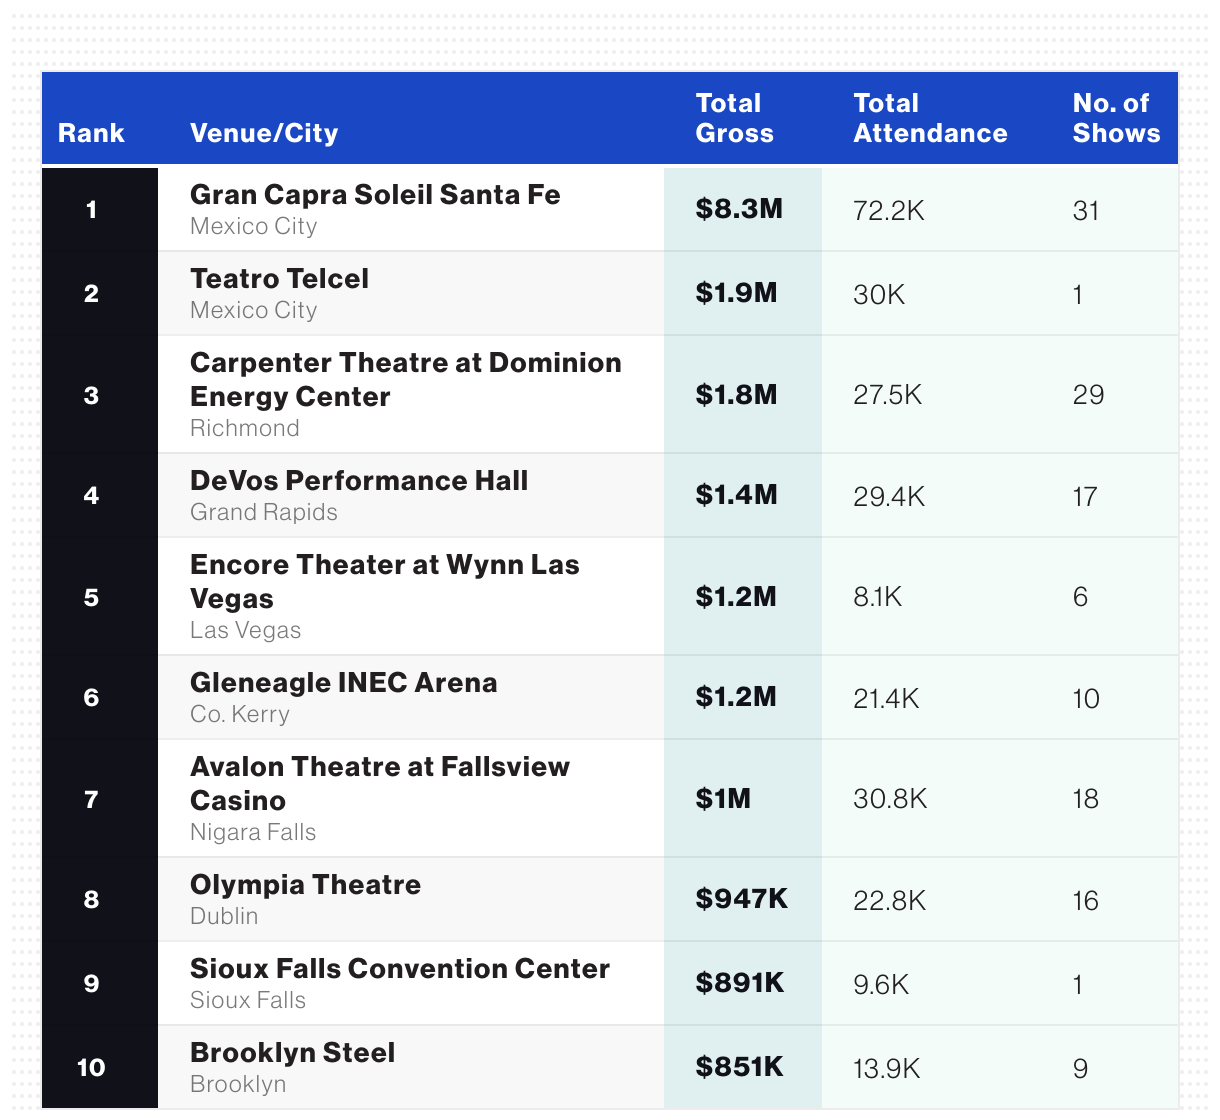The height and width of the screenshot is (1120, 1220).
Task: Select the city "Richmond"
Action: tap(245, 428)
